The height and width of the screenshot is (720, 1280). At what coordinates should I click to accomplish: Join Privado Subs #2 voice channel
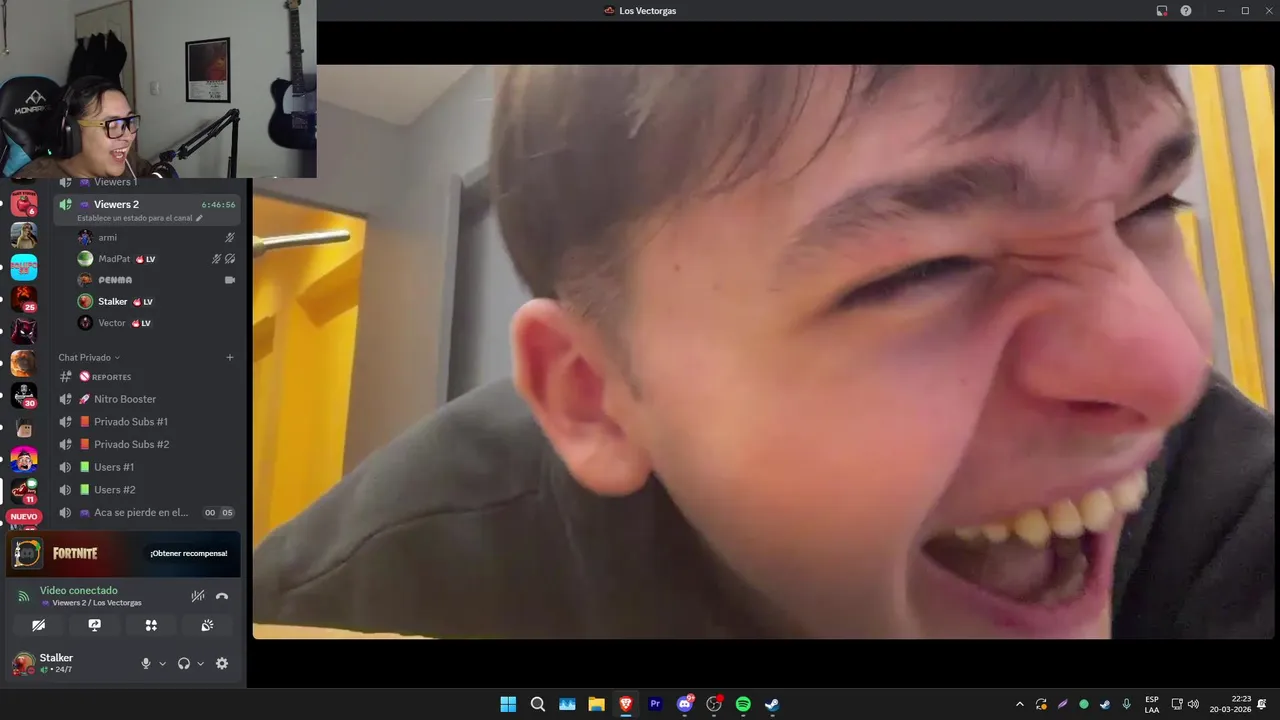[148, 444]
